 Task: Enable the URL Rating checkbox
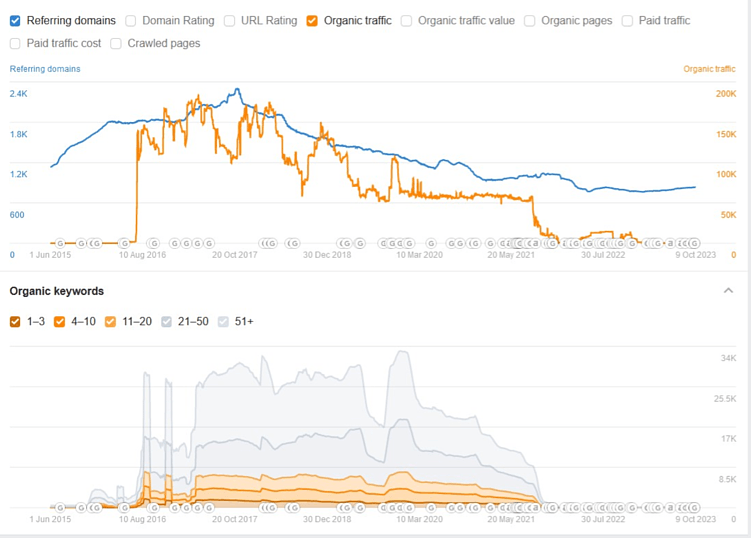pos(230,21)
